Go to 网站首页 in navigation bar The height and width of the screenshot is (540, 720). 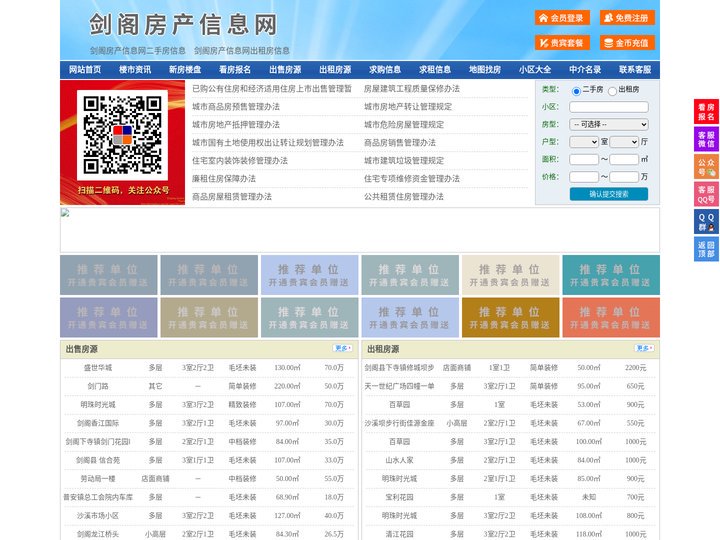tap(85, 70)
